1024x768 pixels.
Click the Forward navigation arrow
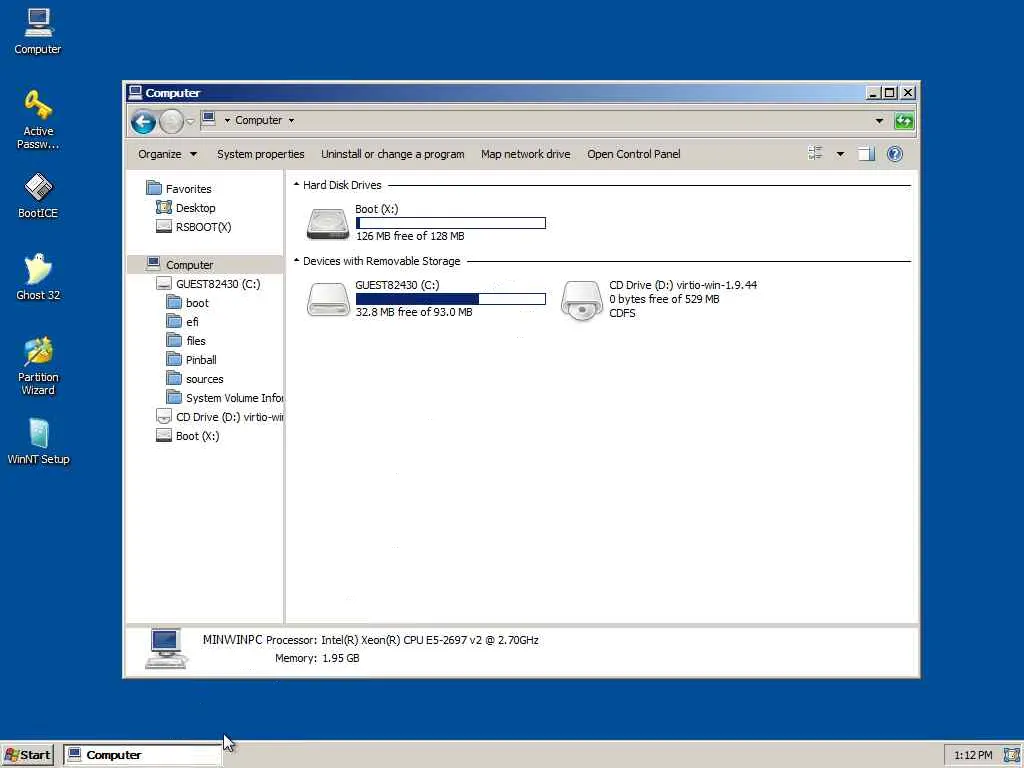tap(171, 121)
